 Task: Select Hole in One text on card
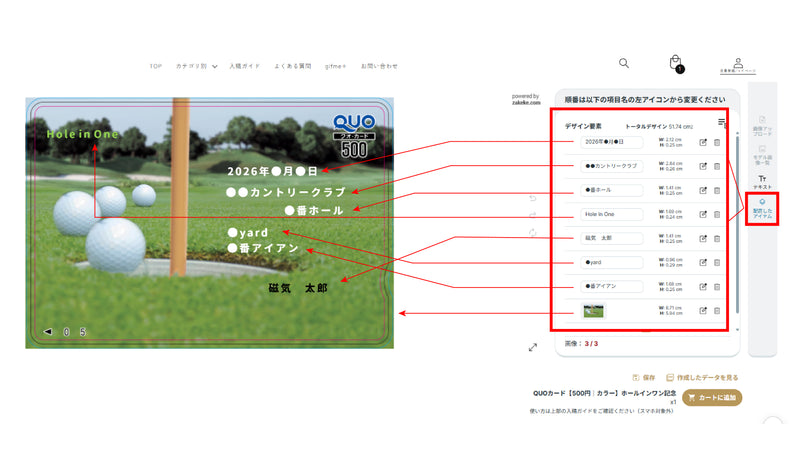[82, 134]
